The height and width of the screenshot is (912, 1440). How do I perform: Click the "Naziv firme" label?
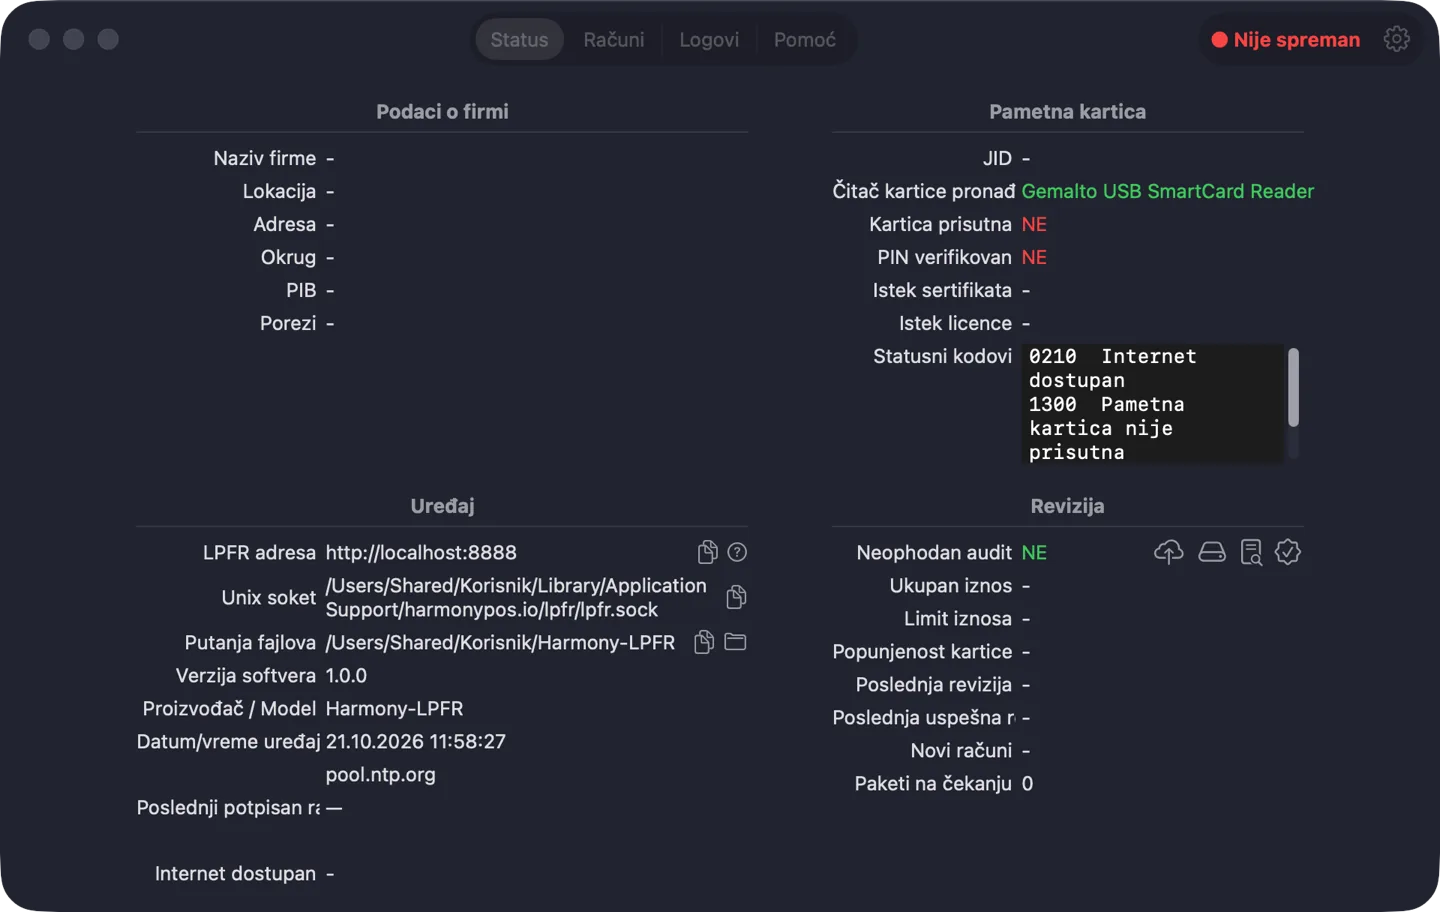click(x=265, y=159)
